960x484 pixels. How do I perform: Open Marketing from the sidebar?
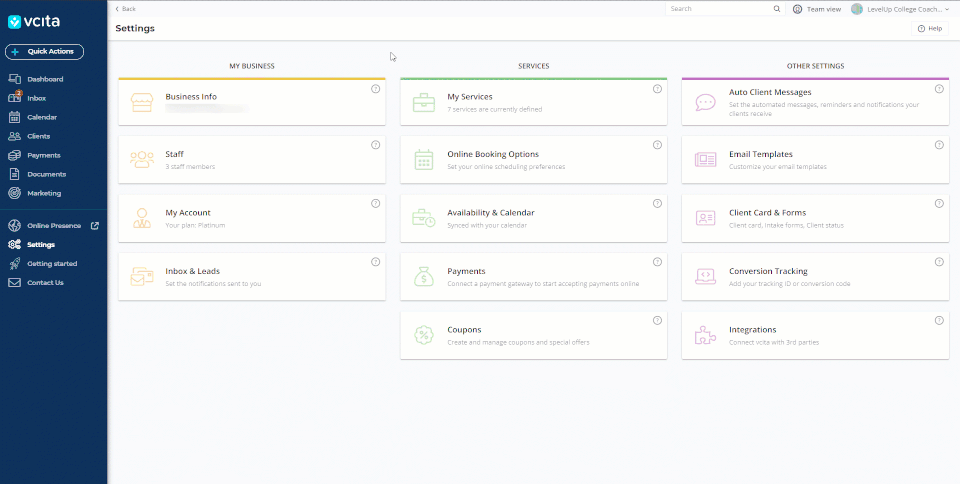pos(44,193)
